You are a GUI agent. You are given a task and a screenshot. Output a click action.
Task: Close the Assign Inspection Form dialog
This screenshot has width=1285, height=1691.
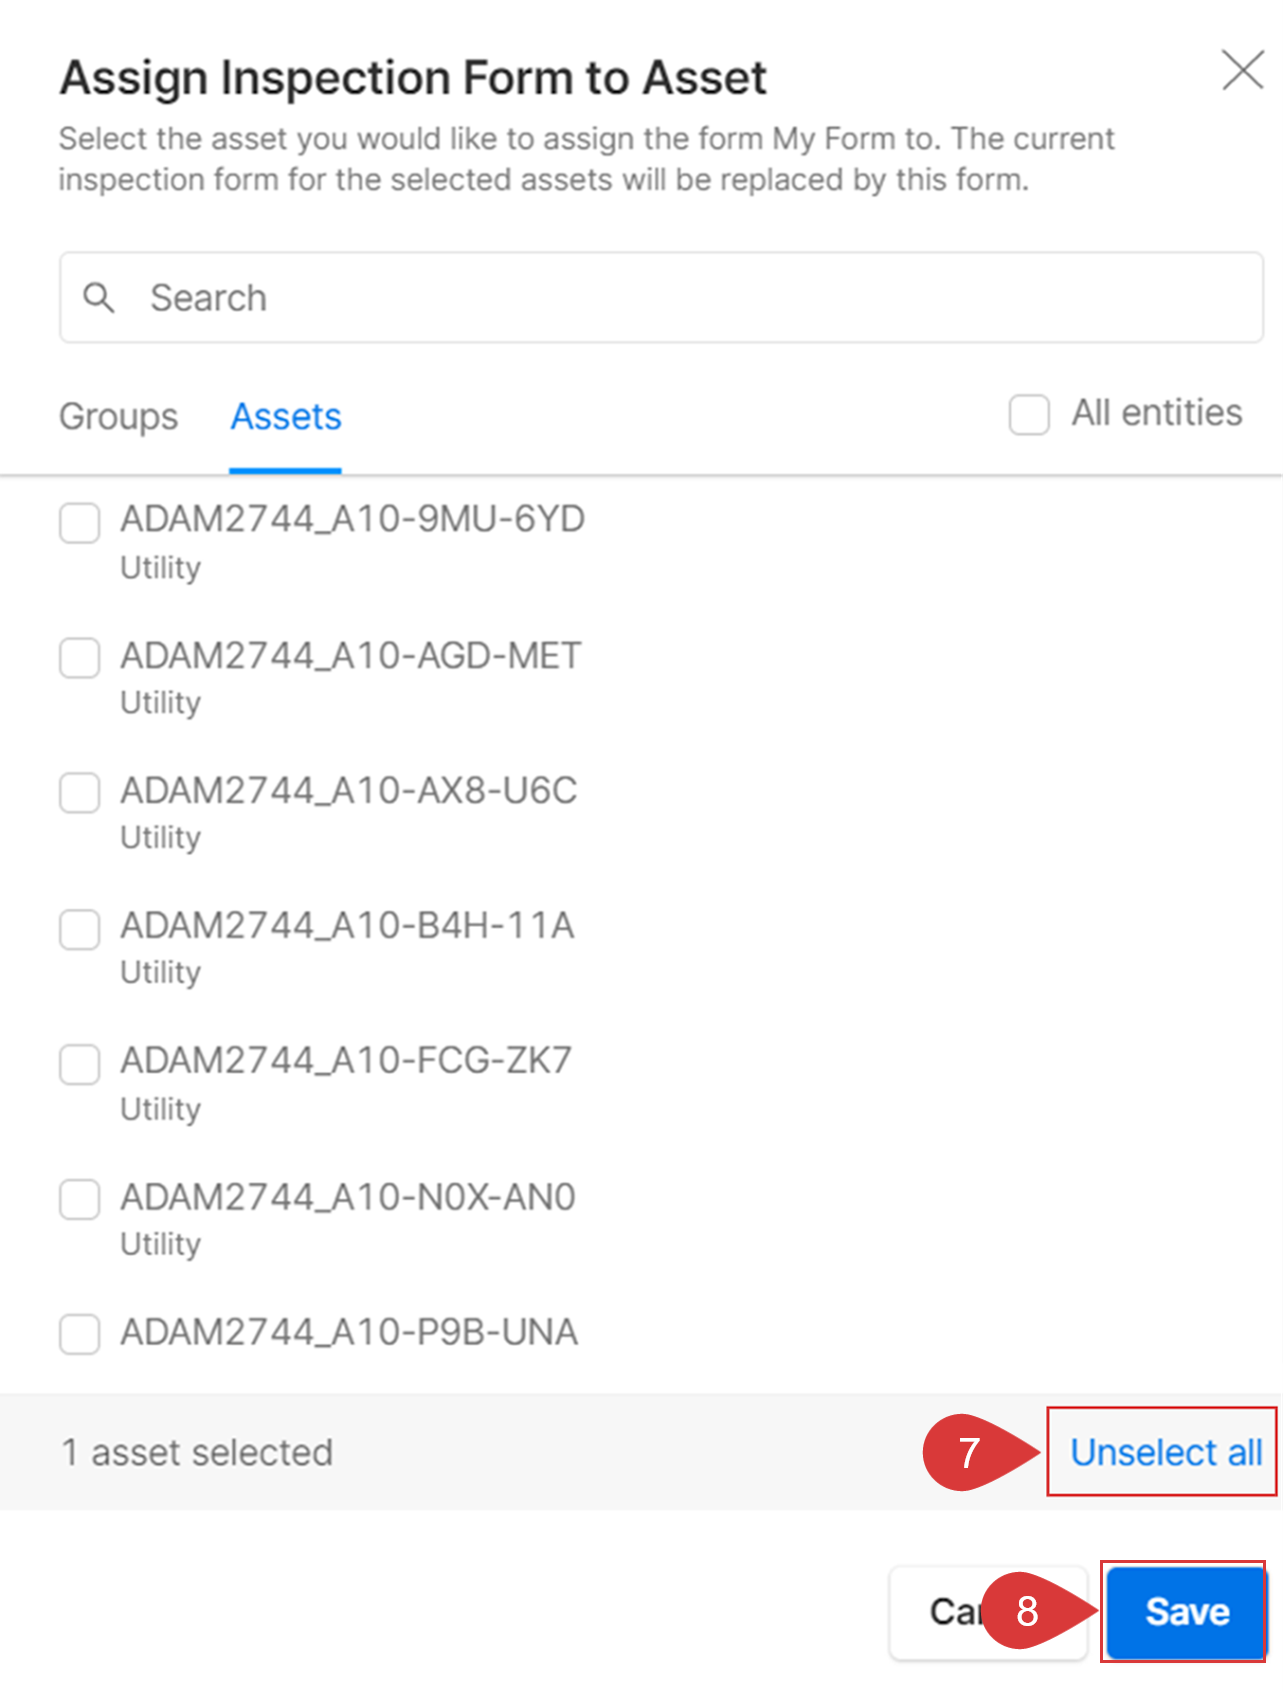pos(1242,70)
